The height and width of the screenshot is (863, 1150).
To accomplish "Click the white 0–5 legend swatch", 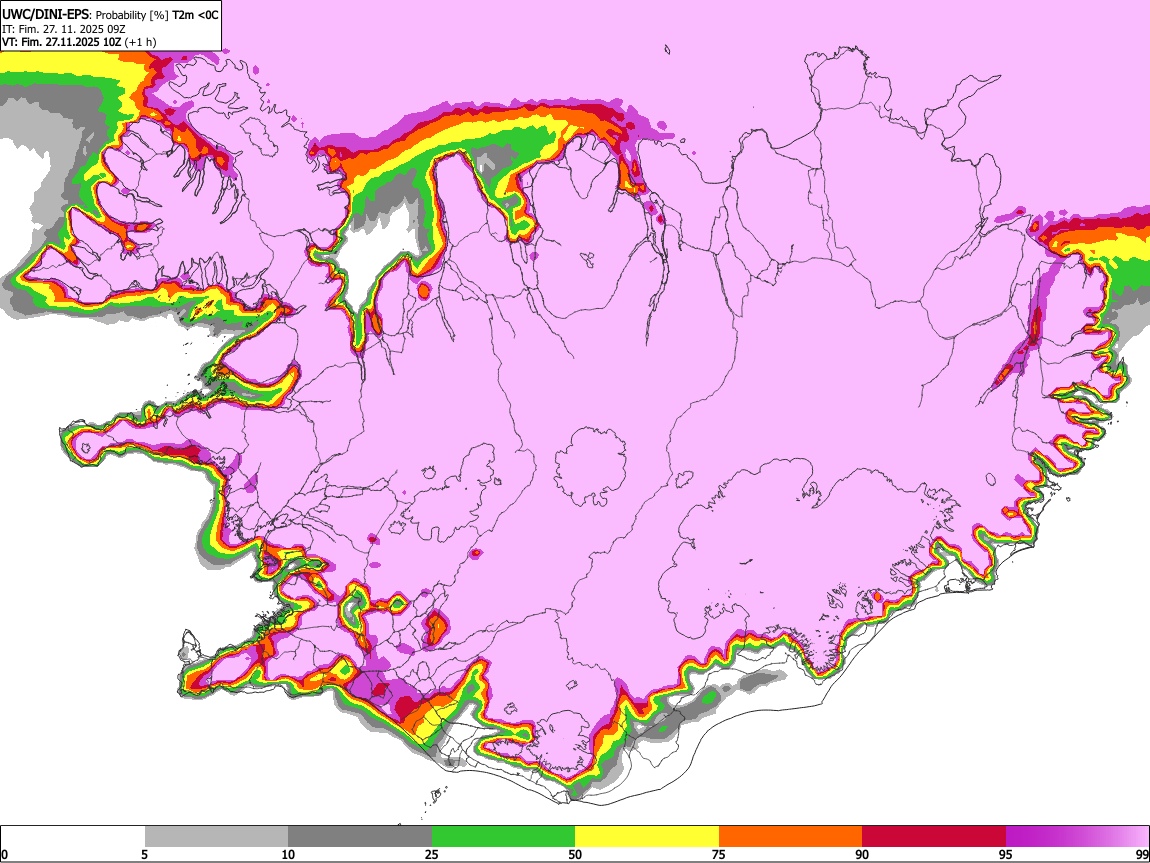I will [x=73, y=837].
